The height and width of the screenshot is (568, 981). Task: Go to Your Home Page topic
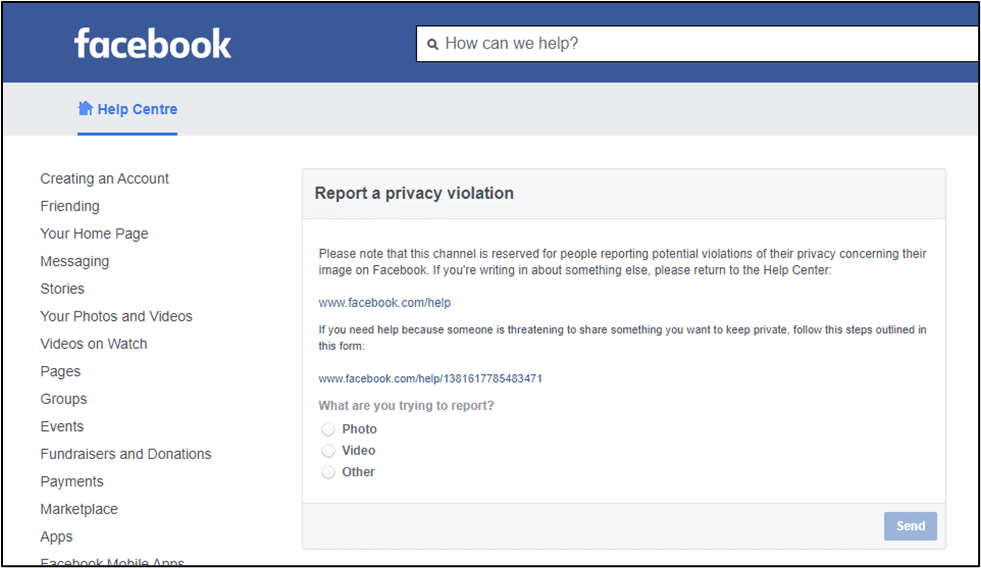pos(94,234)
